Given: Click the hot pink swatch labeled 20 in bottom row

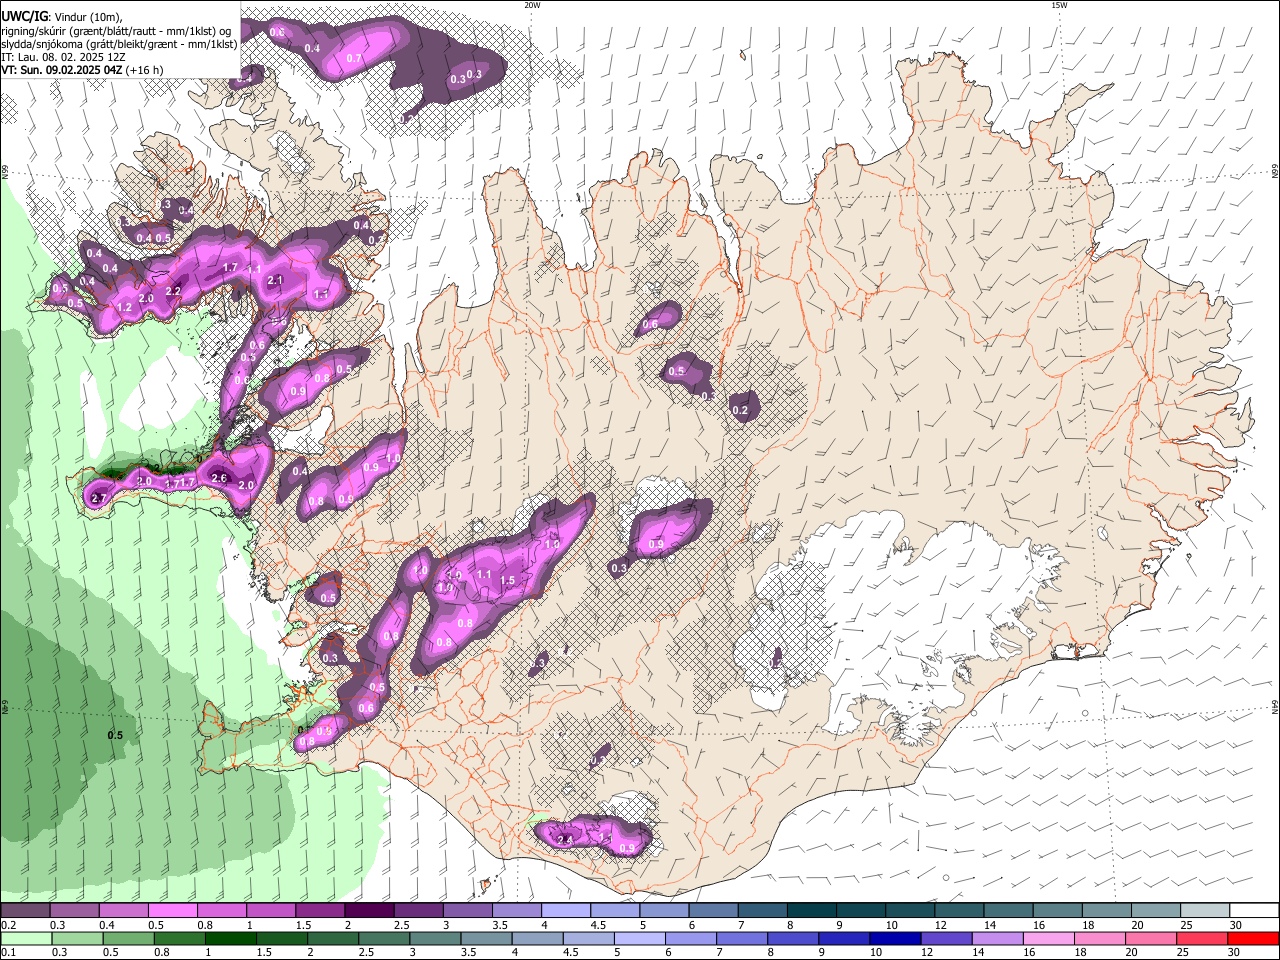Looking at the screenshot, I should 1151,938.
